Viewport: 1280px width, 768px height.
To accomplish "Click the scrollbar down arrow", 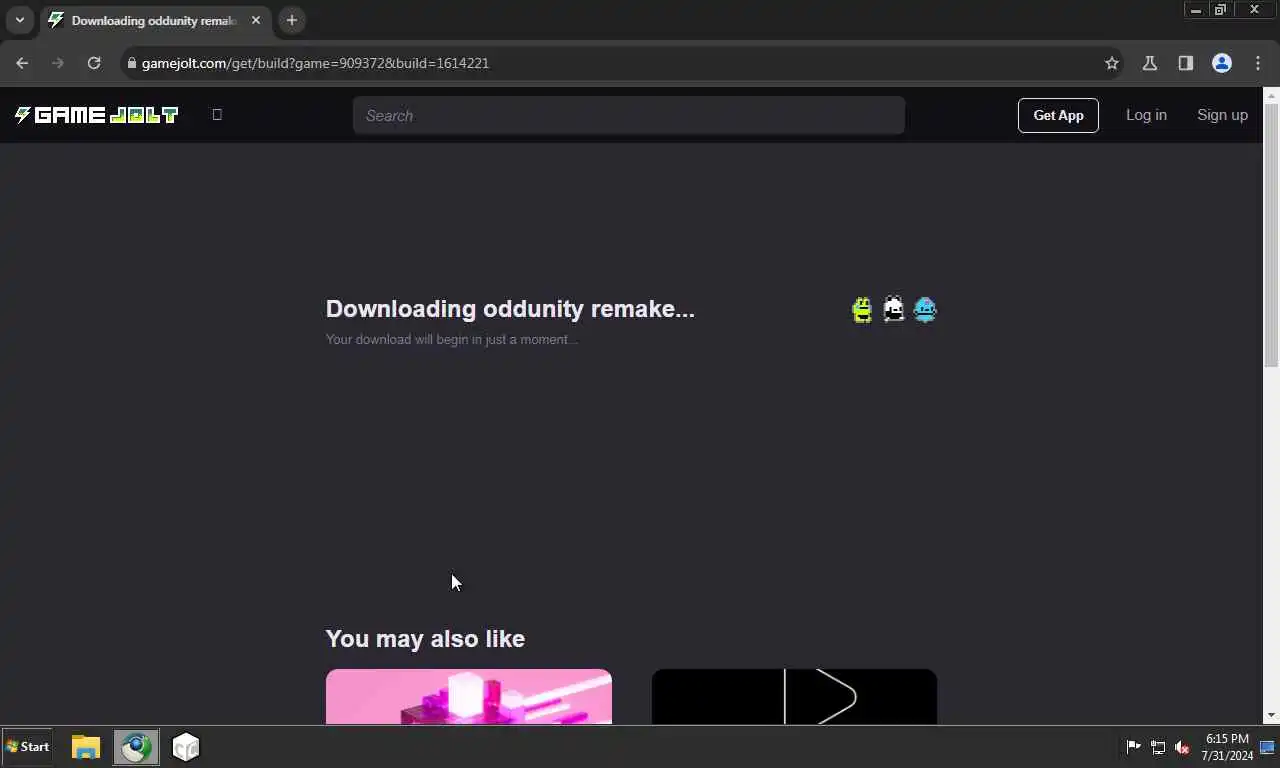I will [1271, 716].
